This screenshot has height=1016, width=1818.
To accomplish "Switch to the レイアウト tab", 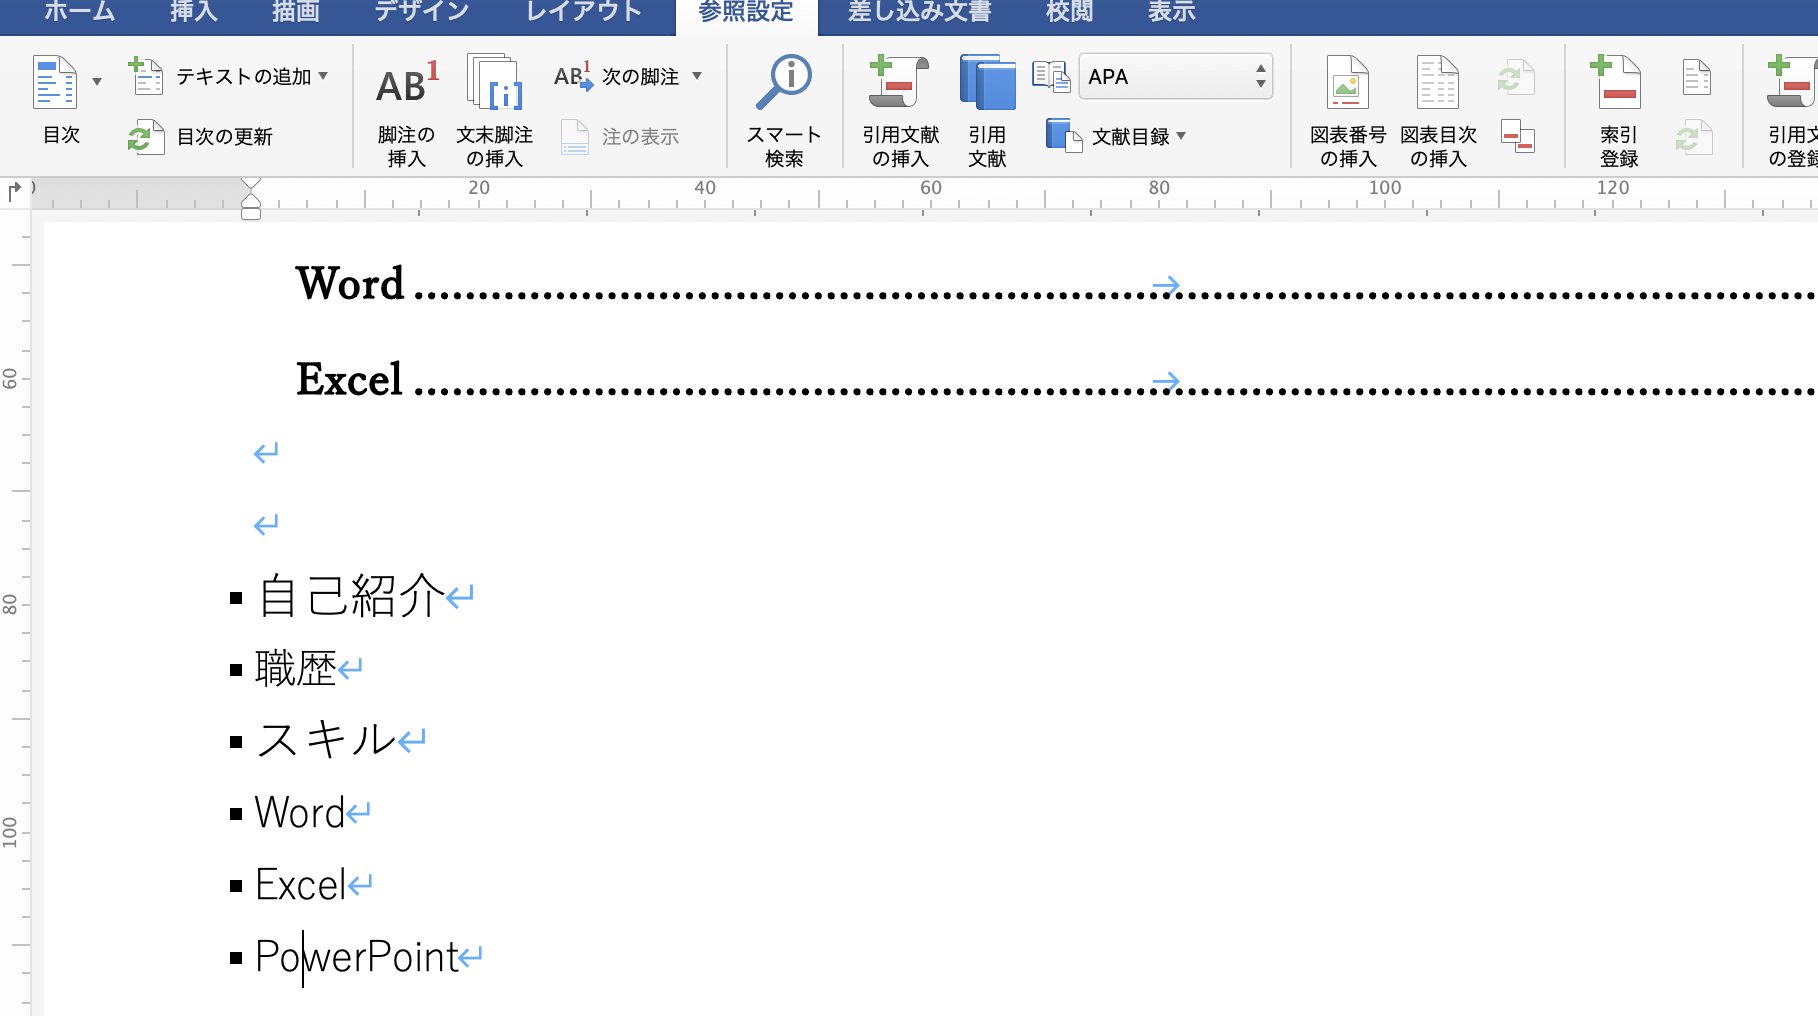I will 584,12.
